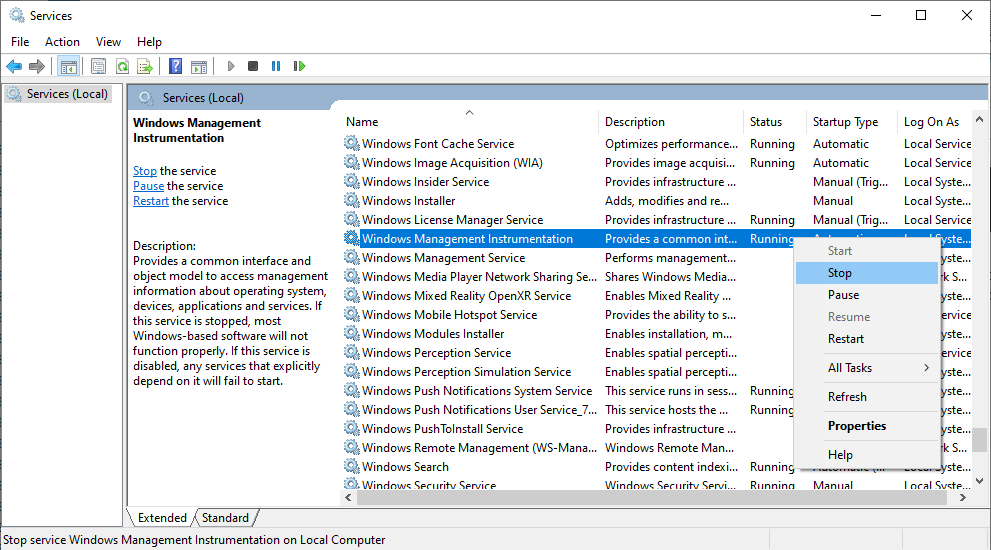991x550 pixels.
Task: Select Windows Push Notifications User Service row
Action: tap(568, 409)
